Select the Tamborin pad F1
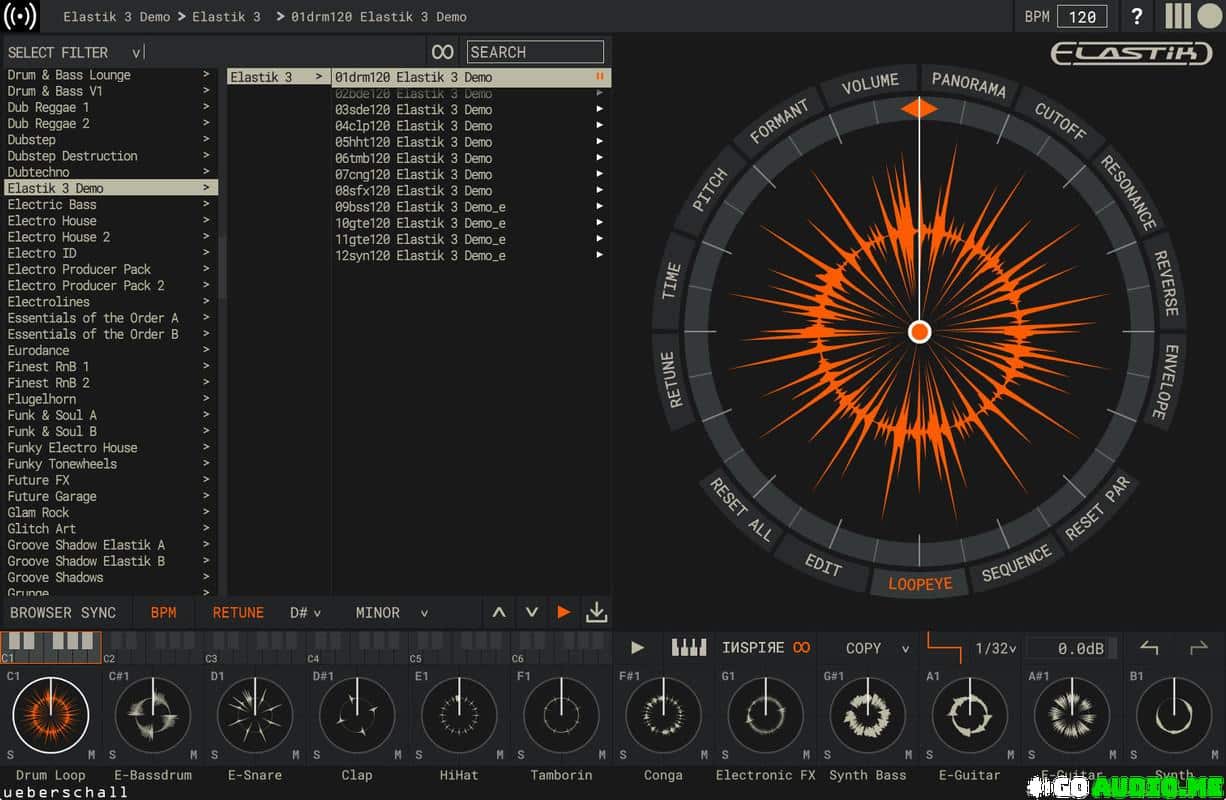The width and height of the screenshot is (1226, 800). click(x=561, y=715)
